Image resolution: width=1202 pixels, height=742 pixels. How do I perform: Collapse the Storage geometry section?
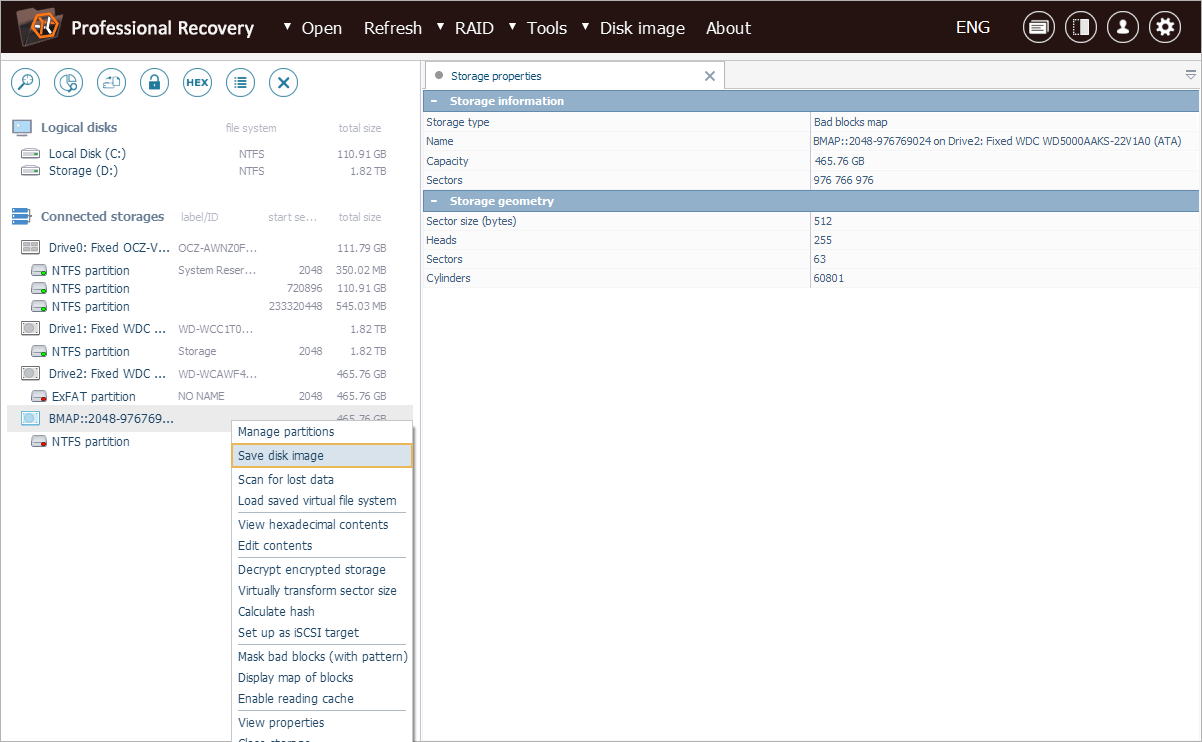pyautogui.click(x=433, y=201)
